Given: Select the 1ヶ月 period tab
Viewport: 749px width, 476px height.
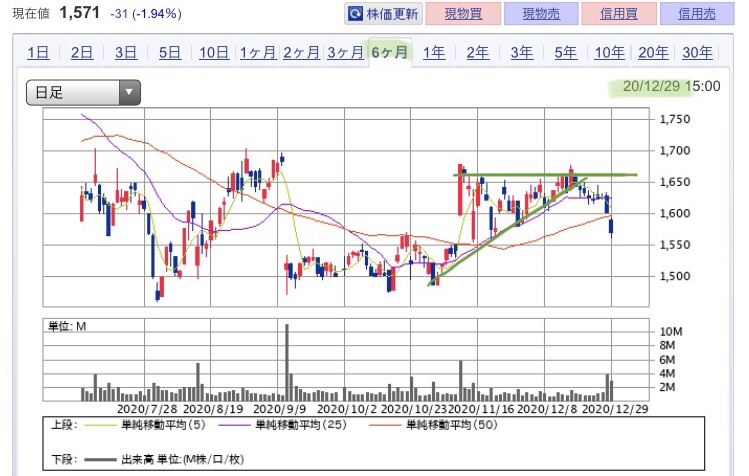Looking at the screenshot, I should tap(258, 52).
